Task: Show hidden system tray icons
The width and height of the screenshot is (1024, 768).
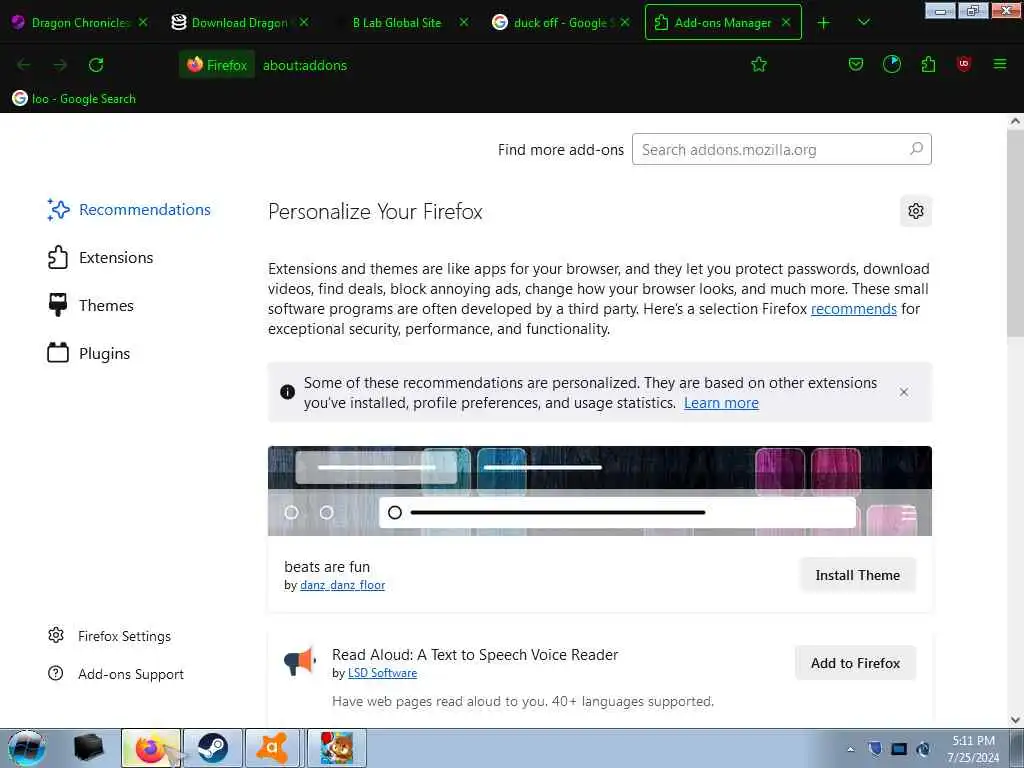Action: (x=850, y=749)
